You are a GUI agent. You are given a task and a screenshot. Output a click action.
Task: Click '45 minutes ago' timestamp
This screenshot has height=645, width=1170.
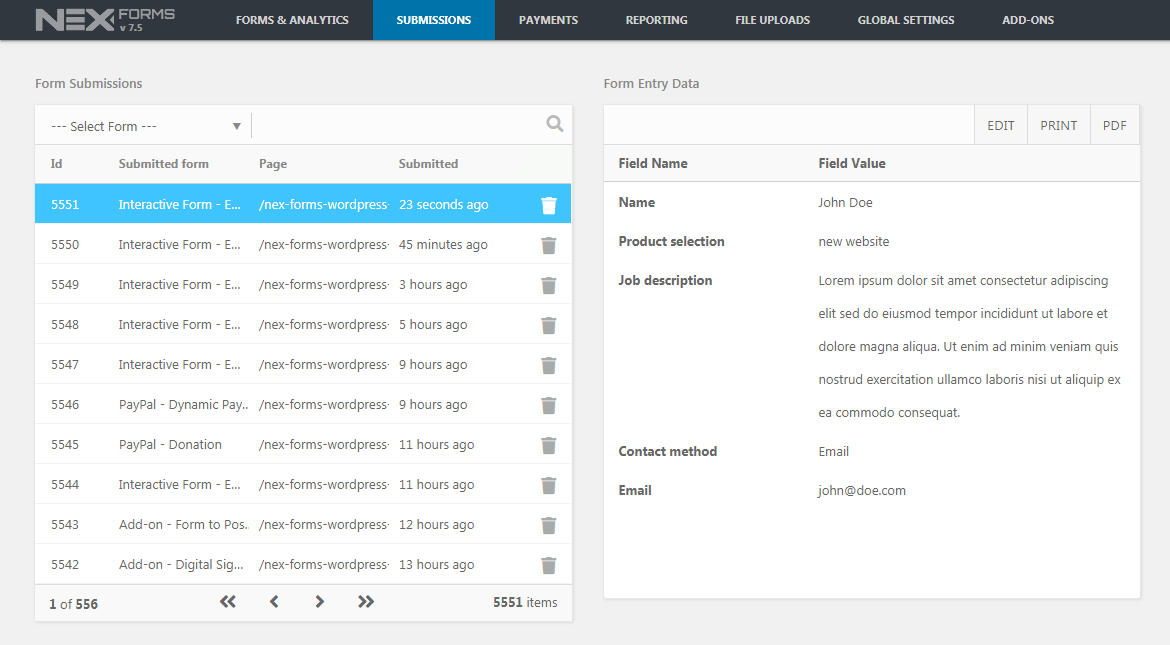pyautogui.click(x=443, y=244)
